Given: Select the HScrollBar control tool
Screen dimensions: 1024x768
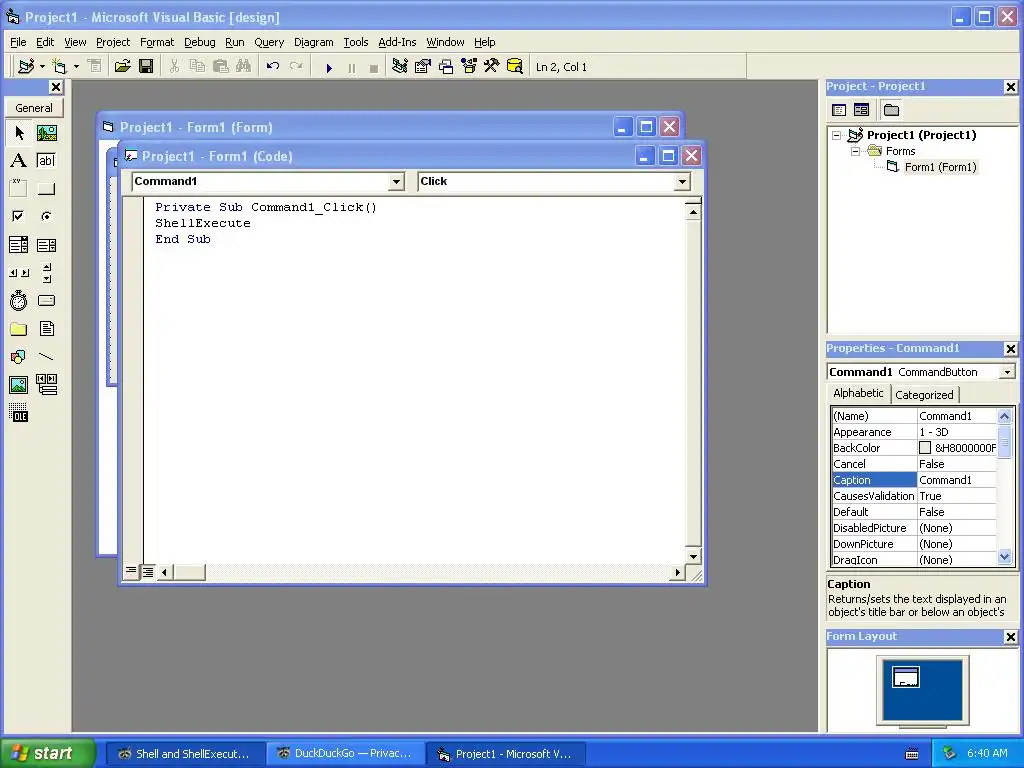Looking at the screenshot, I should point(19,273).
